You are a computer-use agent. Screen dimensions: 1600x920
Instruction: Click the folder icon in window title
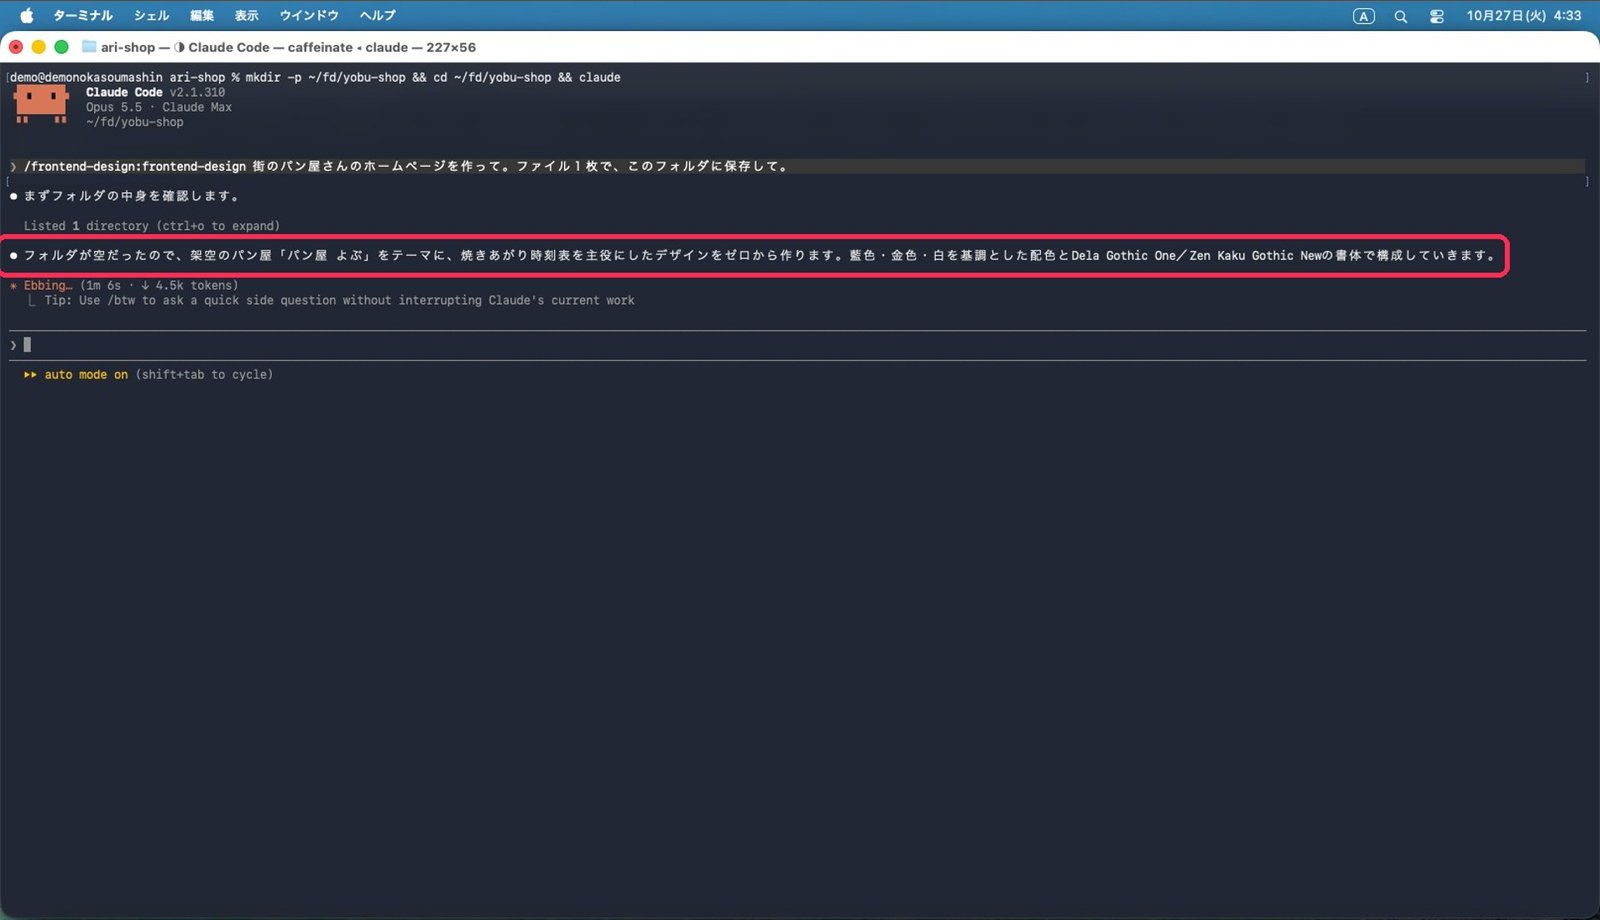[x=89, y=47]
